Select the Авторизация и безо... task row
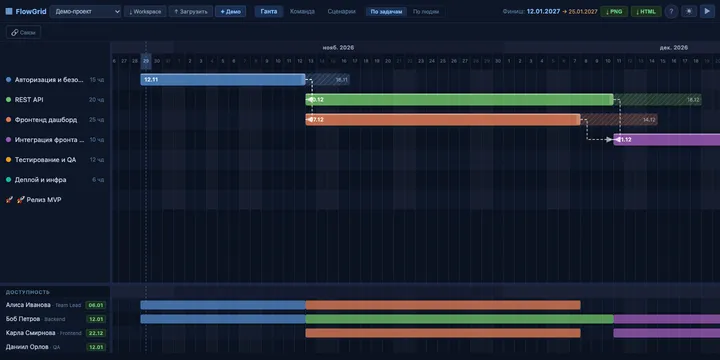The height and width of the screenshot is (360, 720). 55,79
